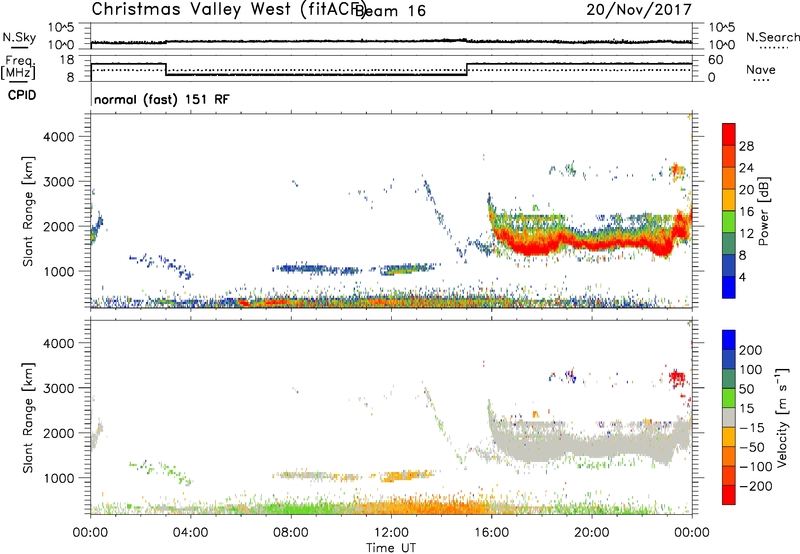Viewport: 800px width, 554px height.
Task: Pick the orange 20–24 dB Power colorbar segment
Action: pos(729,178)
